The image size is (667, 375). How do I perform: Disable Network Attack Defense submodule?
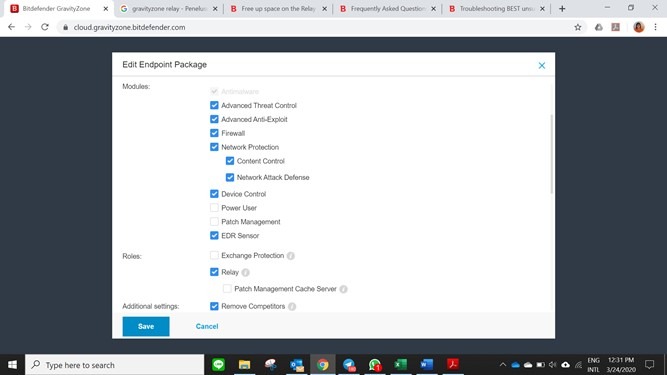pos(230,177)
